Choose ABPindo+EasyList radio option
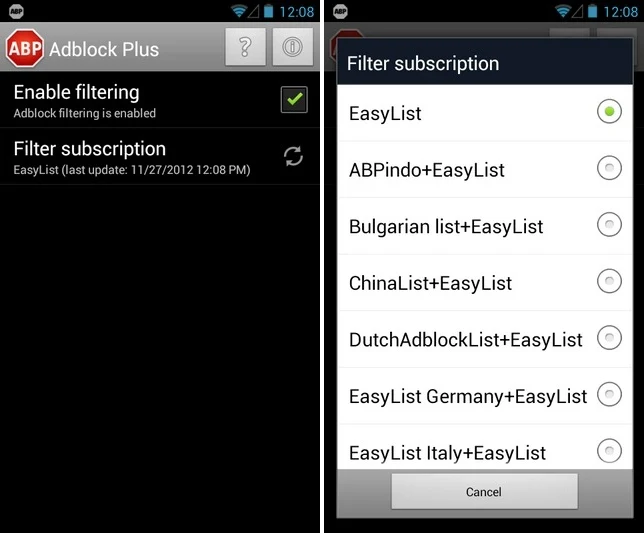The height and width of the screenshot is (533, 644). coord(609,168)
